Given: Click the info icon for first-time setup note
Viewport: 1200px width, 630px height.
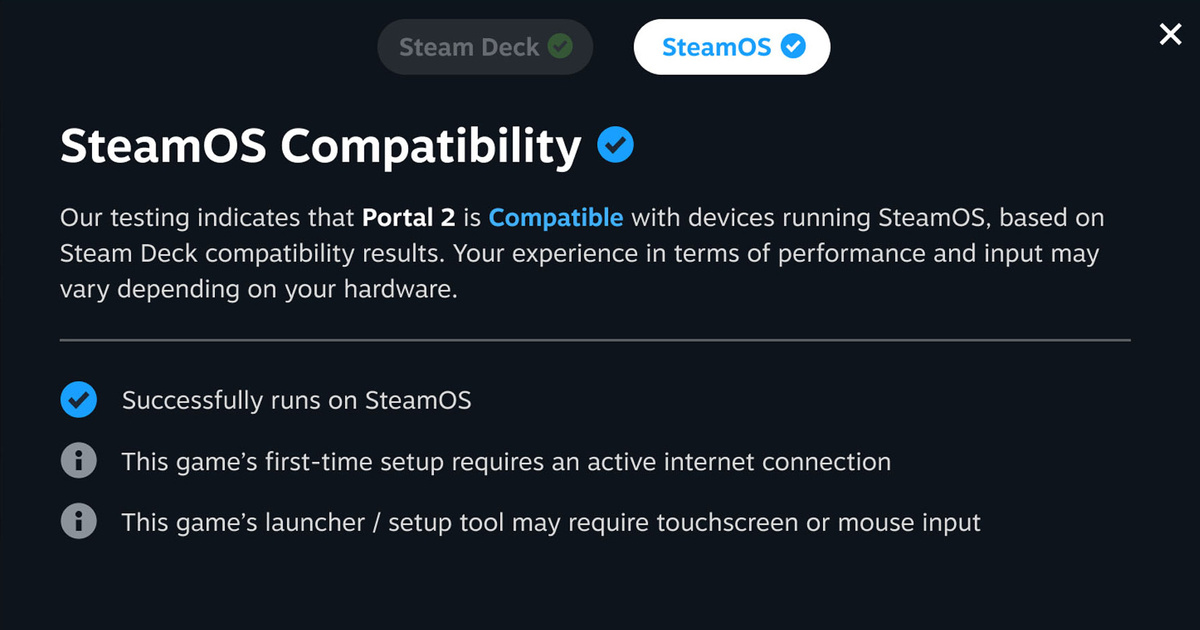Looking at the screenshot, I should click(x=78, y=461).
